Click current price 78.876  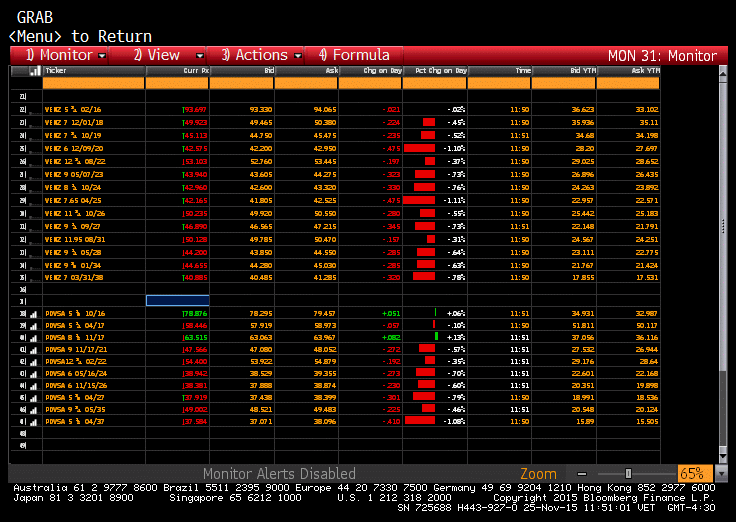click(x=195, y=314)
